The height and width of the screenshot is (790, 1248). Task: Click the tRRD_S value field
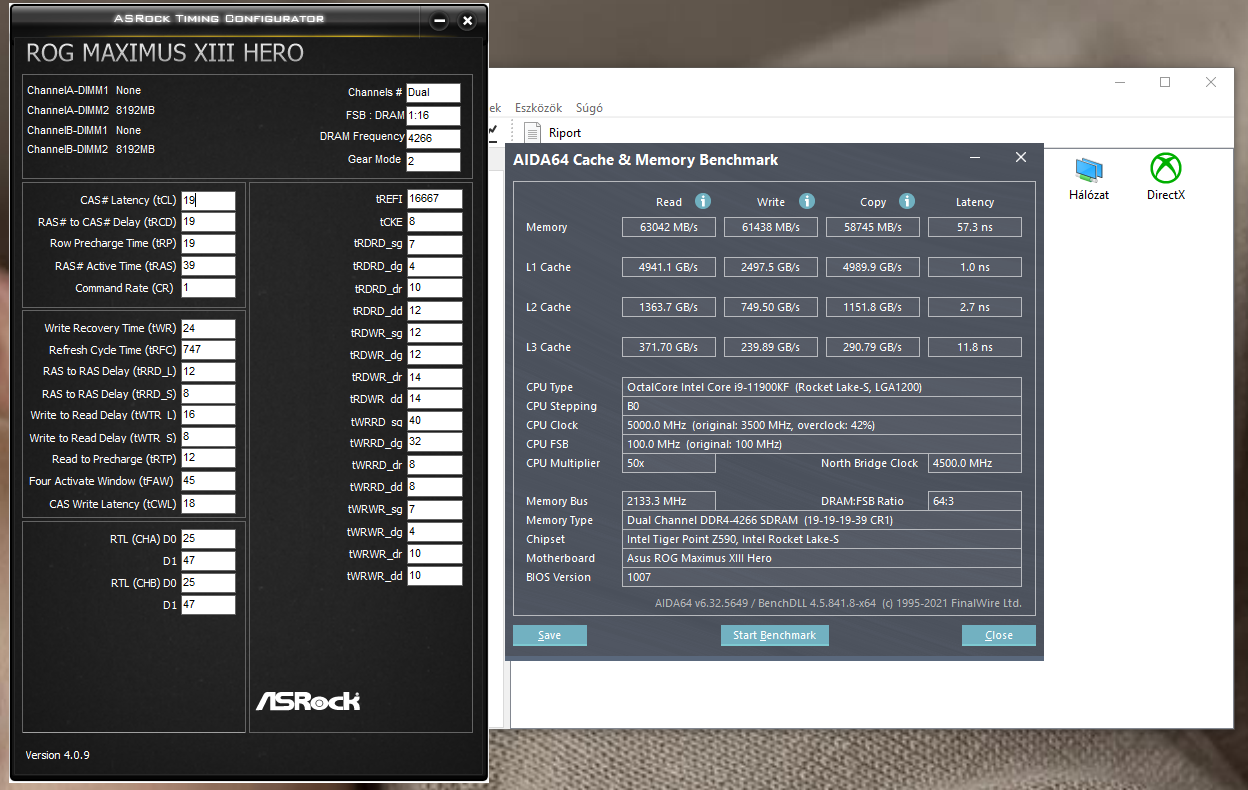[208, 394]
